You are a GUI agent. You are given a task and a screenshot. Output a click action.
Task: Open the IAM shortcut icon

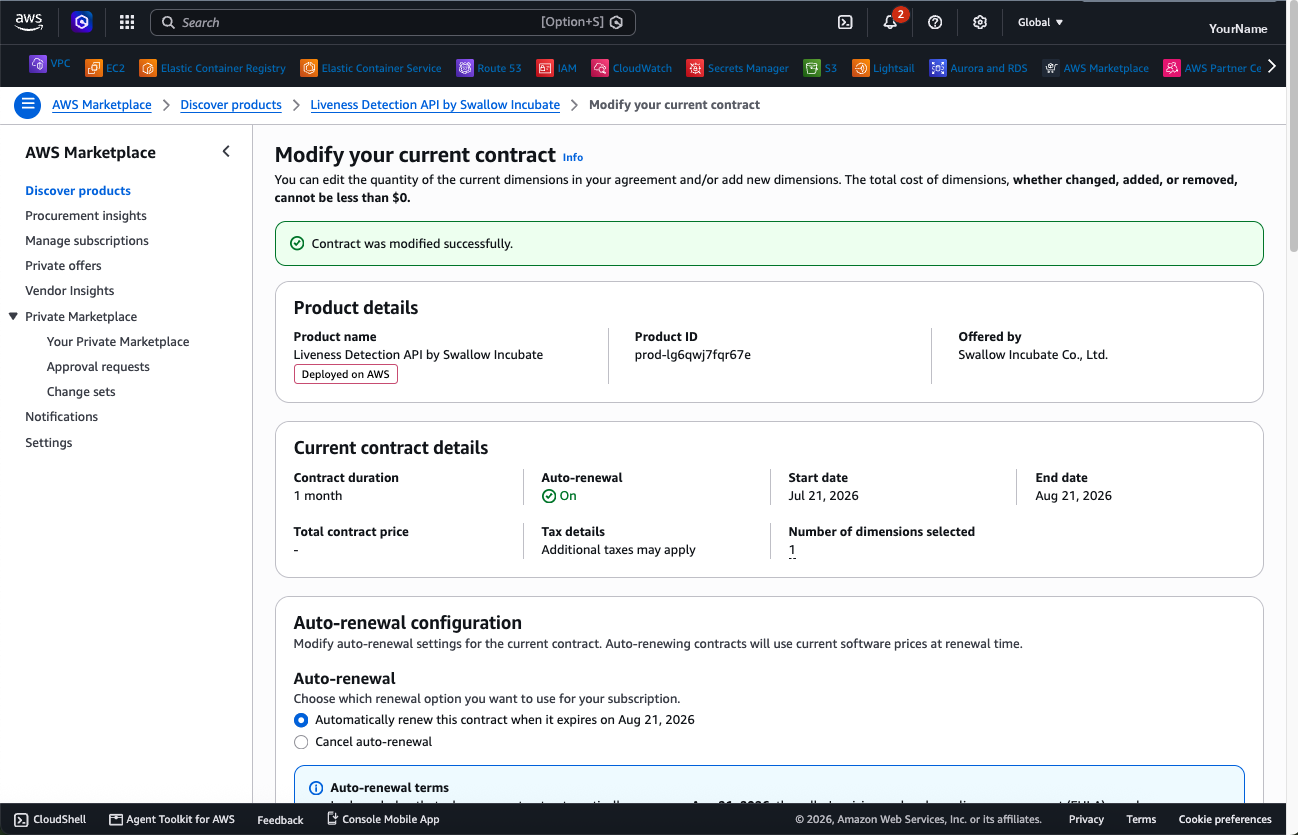pos(545,68)
